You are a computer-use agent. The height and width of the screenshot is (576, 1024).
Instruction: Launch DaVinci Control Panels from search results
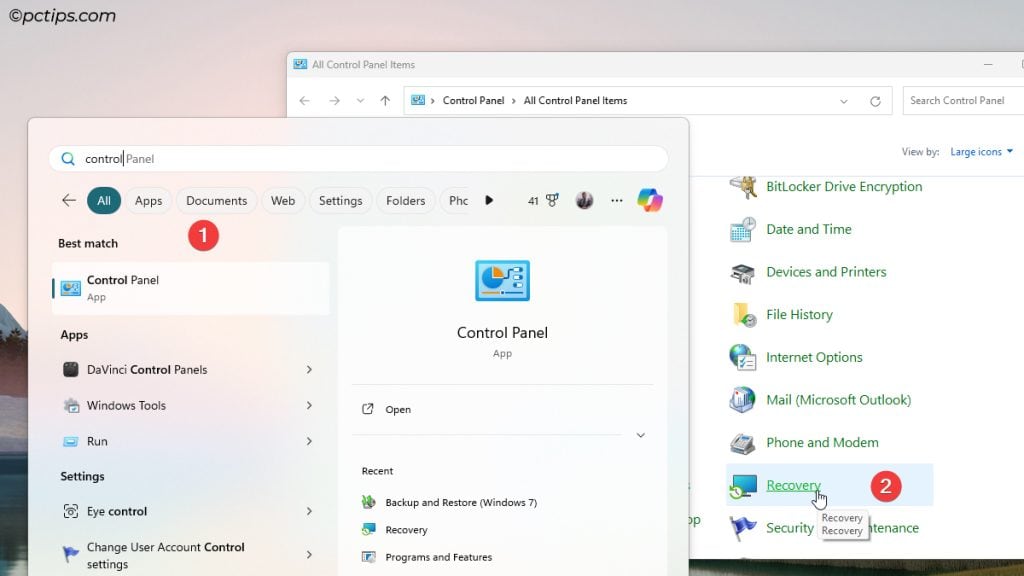(150, 369)
